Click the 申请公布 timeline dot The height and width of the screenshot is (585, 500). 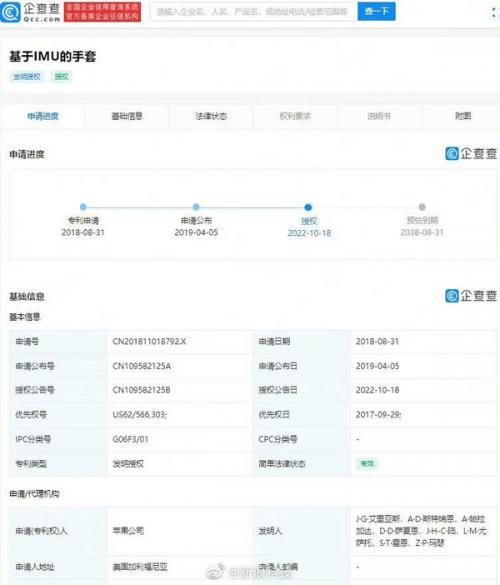pos(196,207)
